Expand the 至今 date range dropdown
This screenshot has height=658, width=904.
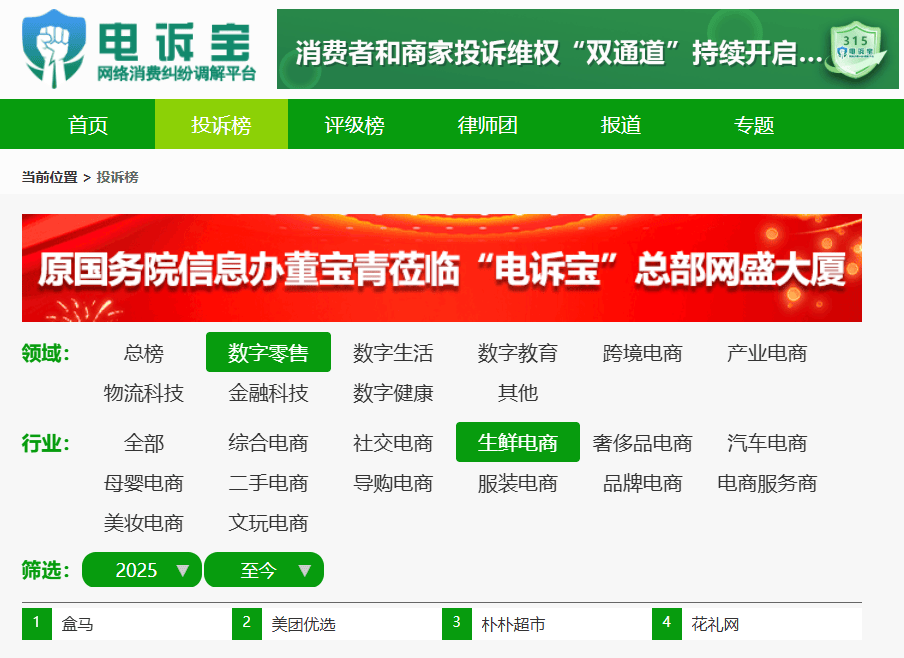pos(264,570)
